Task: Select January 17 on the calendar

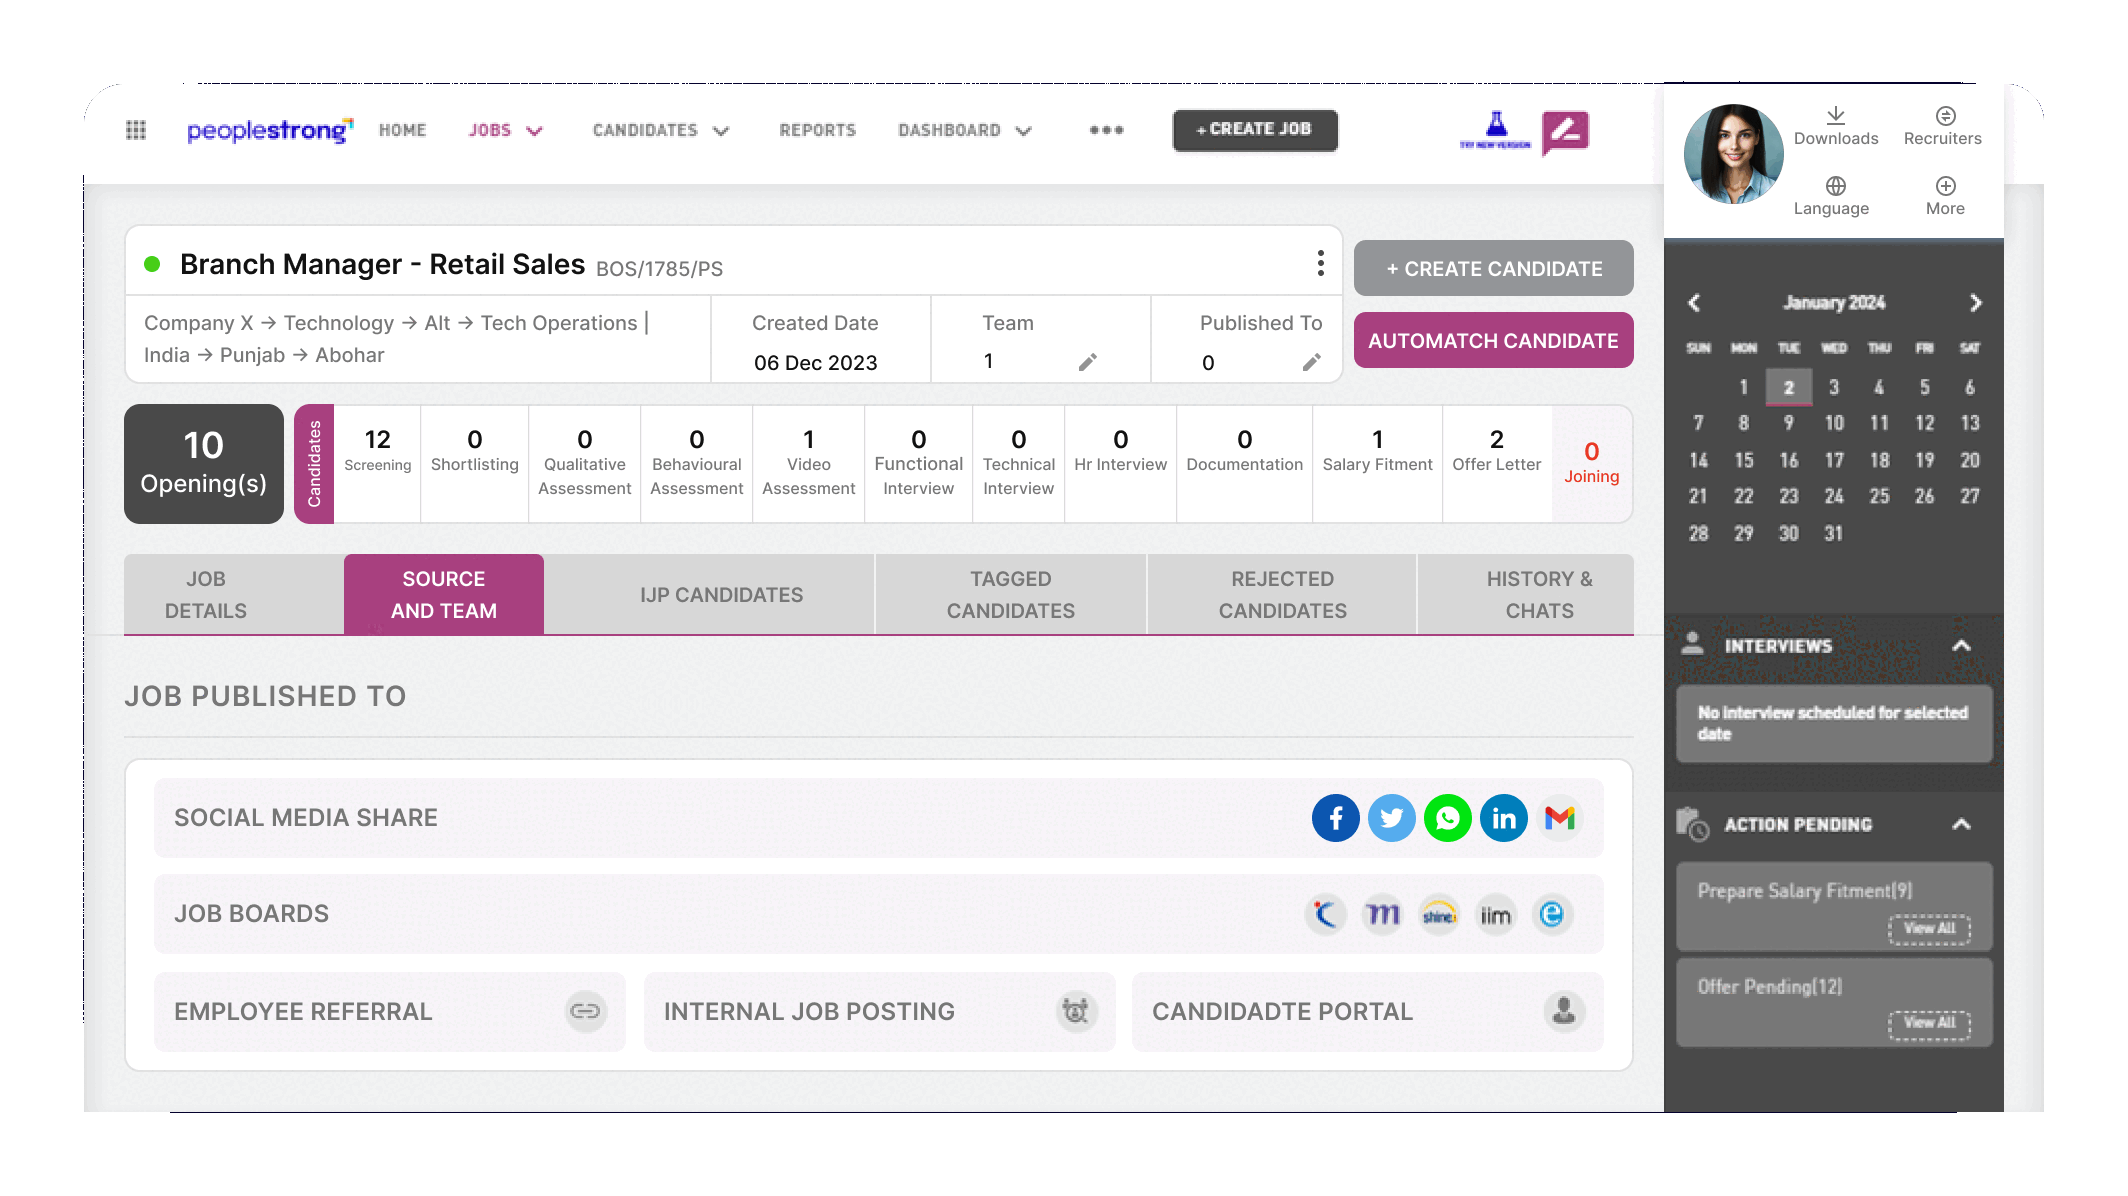Action: 1834,460
